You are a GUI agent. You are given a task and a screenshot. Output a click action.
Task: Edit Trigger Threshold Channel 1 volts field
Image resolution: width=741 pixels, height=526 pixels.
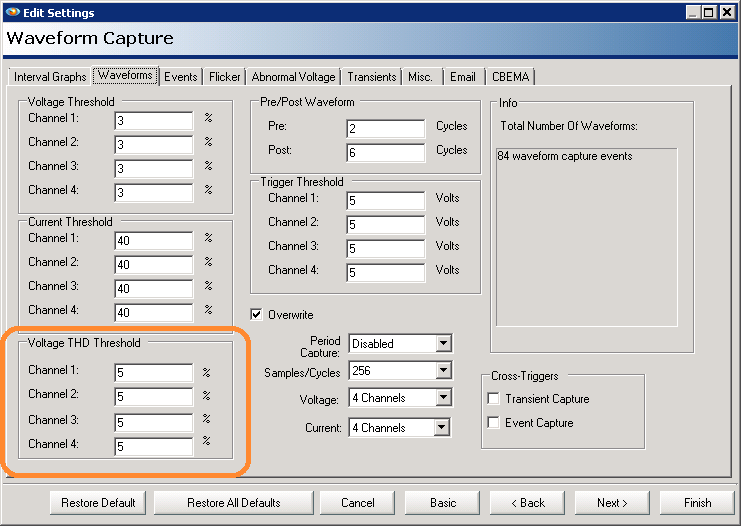386,200
